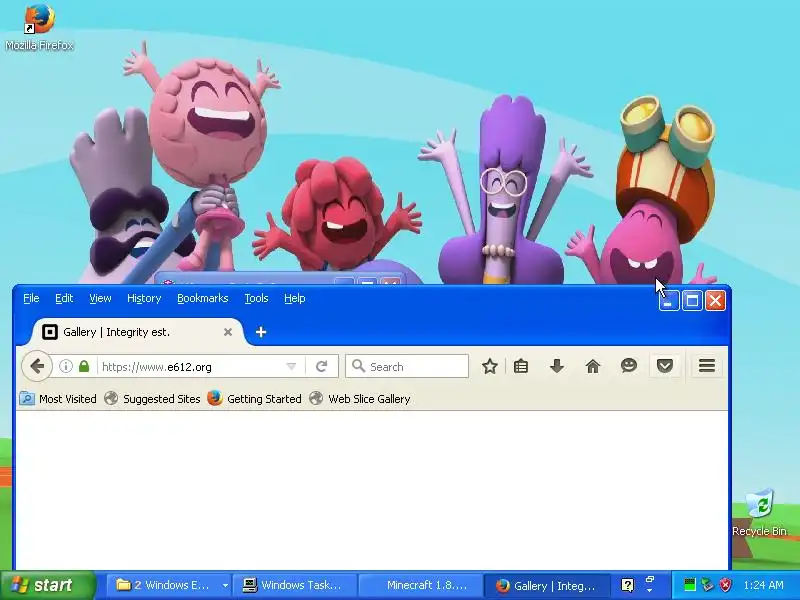Open the Bookmarks menu

coord(203,298)
